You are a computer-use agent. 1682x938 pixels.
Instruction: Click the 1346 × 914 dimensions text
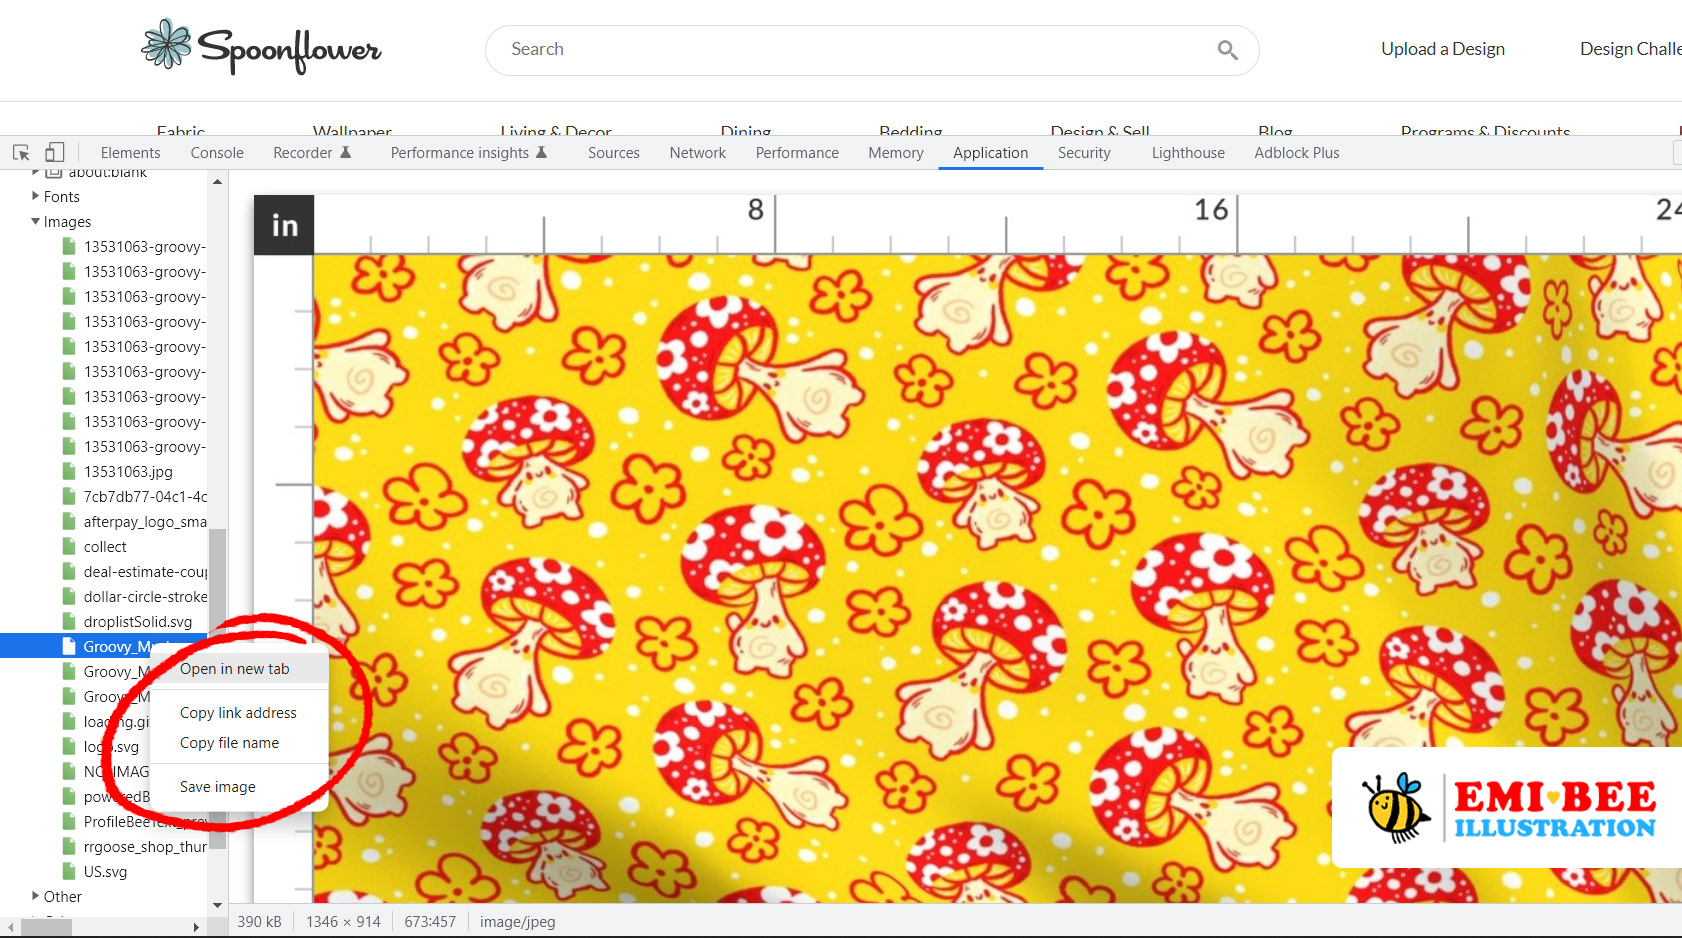click(343, 921)
